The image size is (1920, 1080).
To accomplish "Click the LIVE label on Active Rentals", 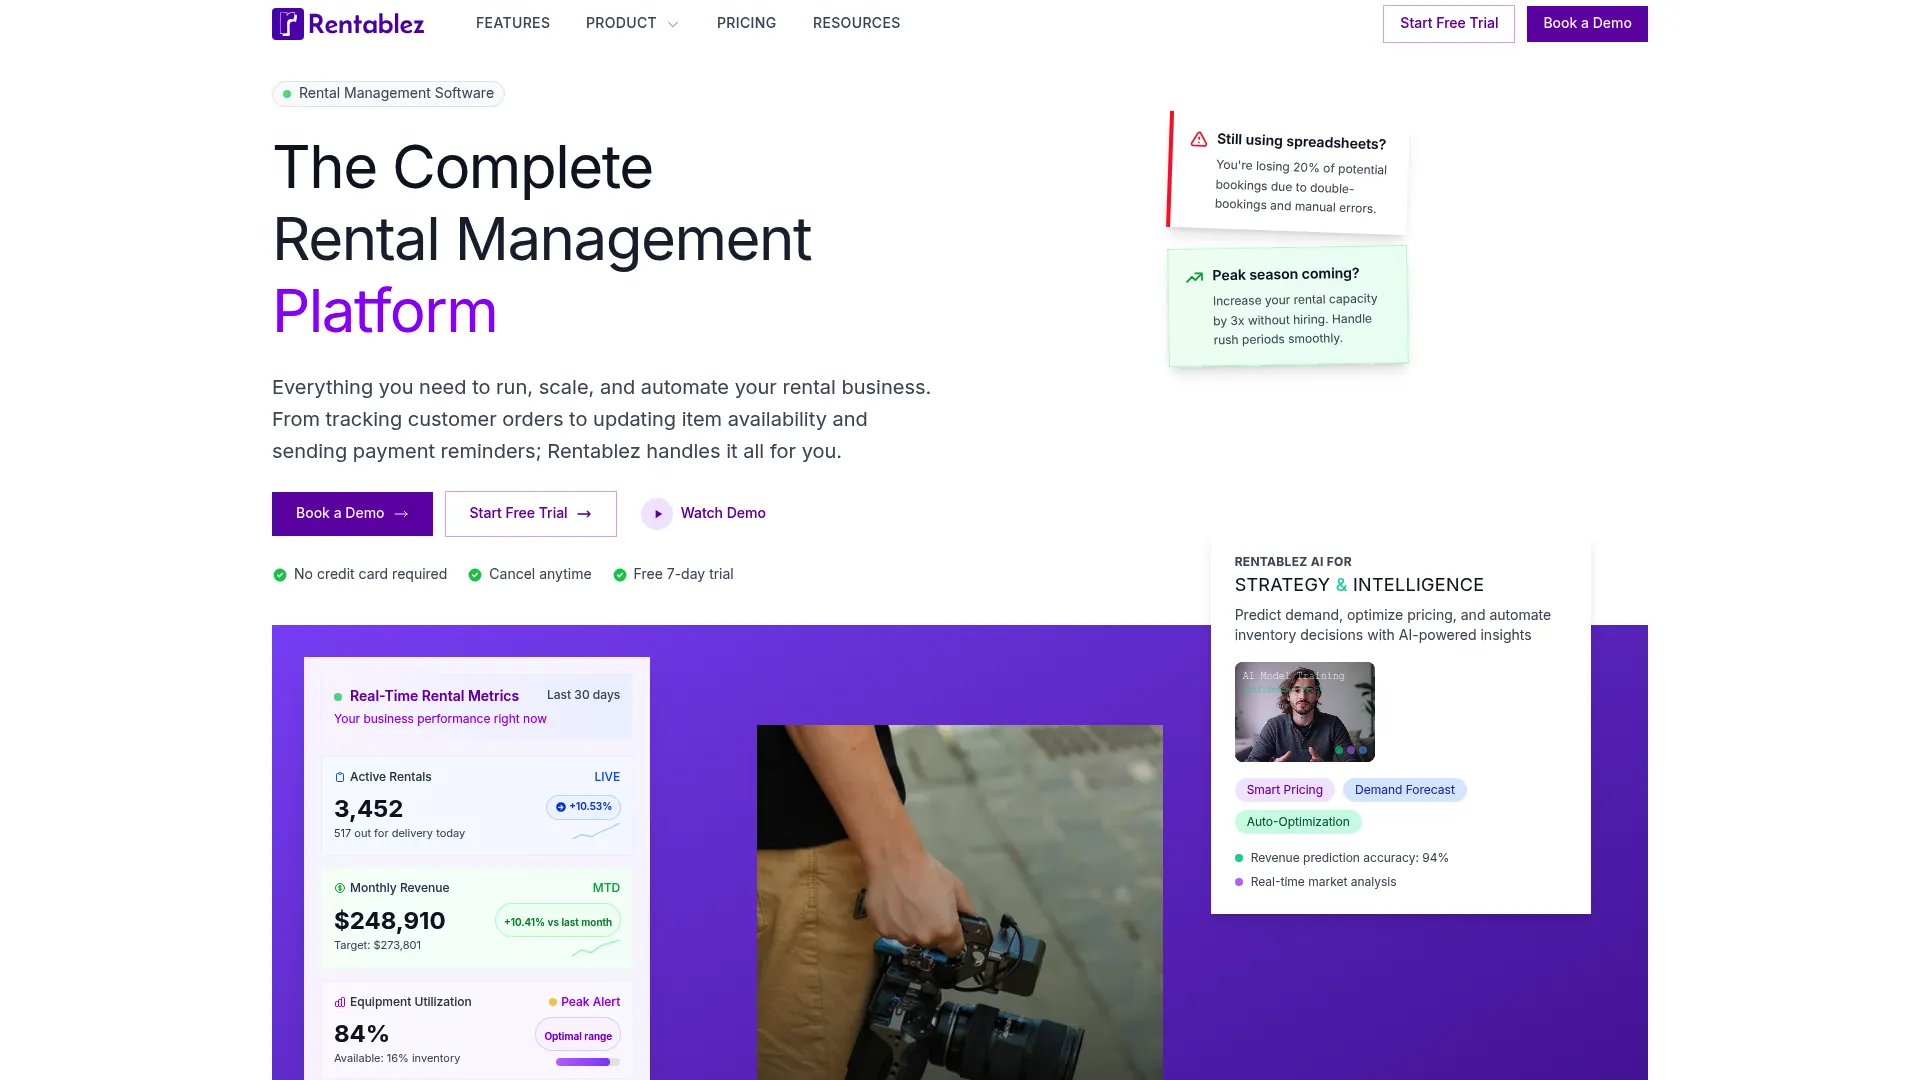I will pyautogui.click(x=607, y=777).
